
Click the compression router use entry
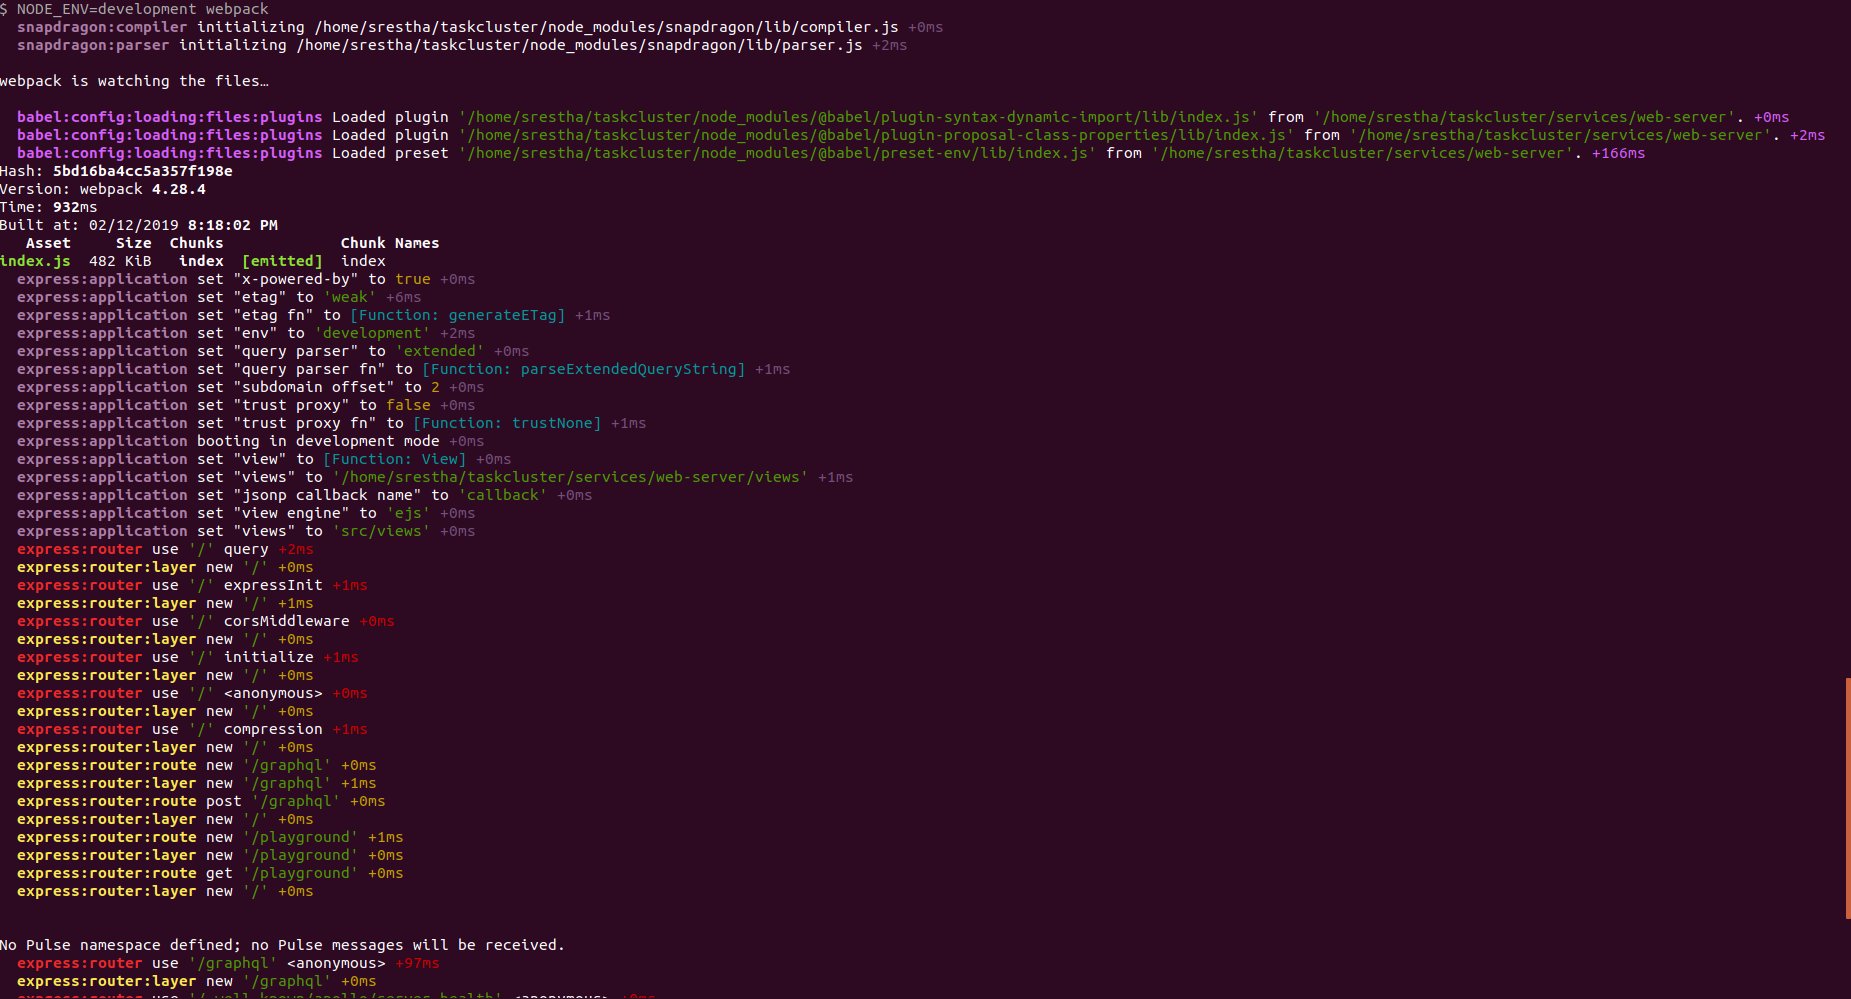tap(272, 729)
